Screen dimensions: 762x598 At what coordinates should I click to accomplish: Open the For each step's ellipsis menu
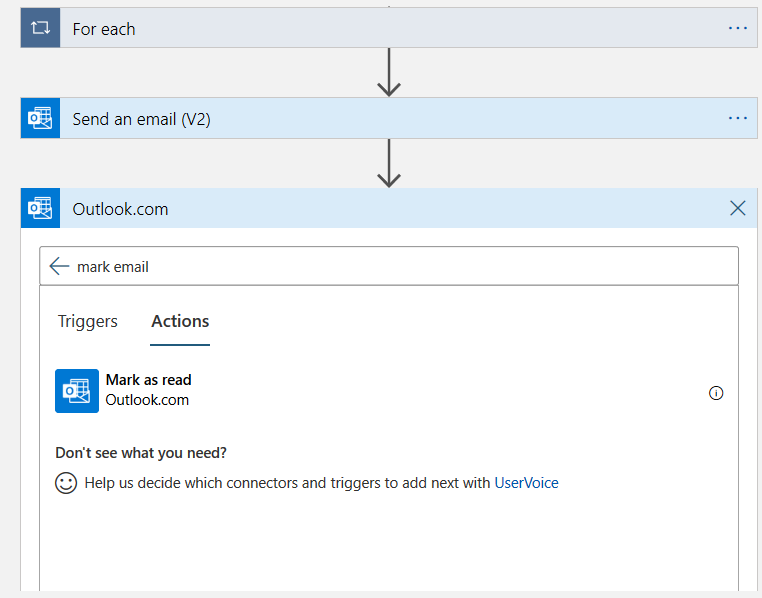[x=738, y=28]
